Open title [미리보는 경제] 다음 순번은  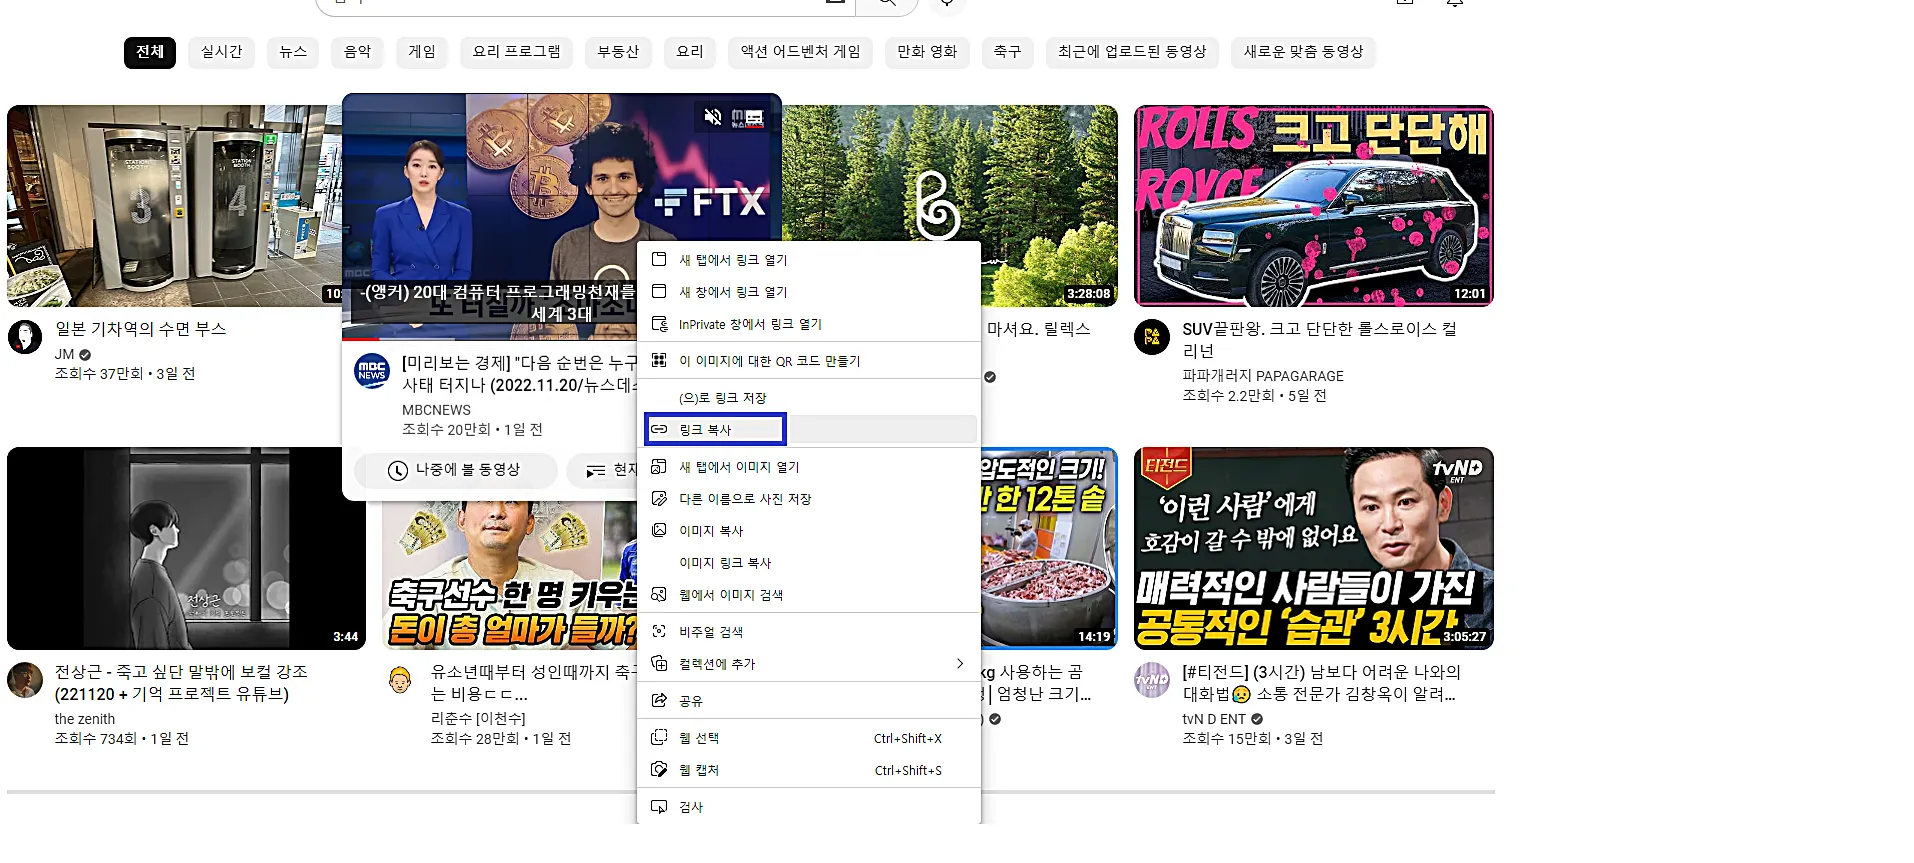(x=519, y=374)
